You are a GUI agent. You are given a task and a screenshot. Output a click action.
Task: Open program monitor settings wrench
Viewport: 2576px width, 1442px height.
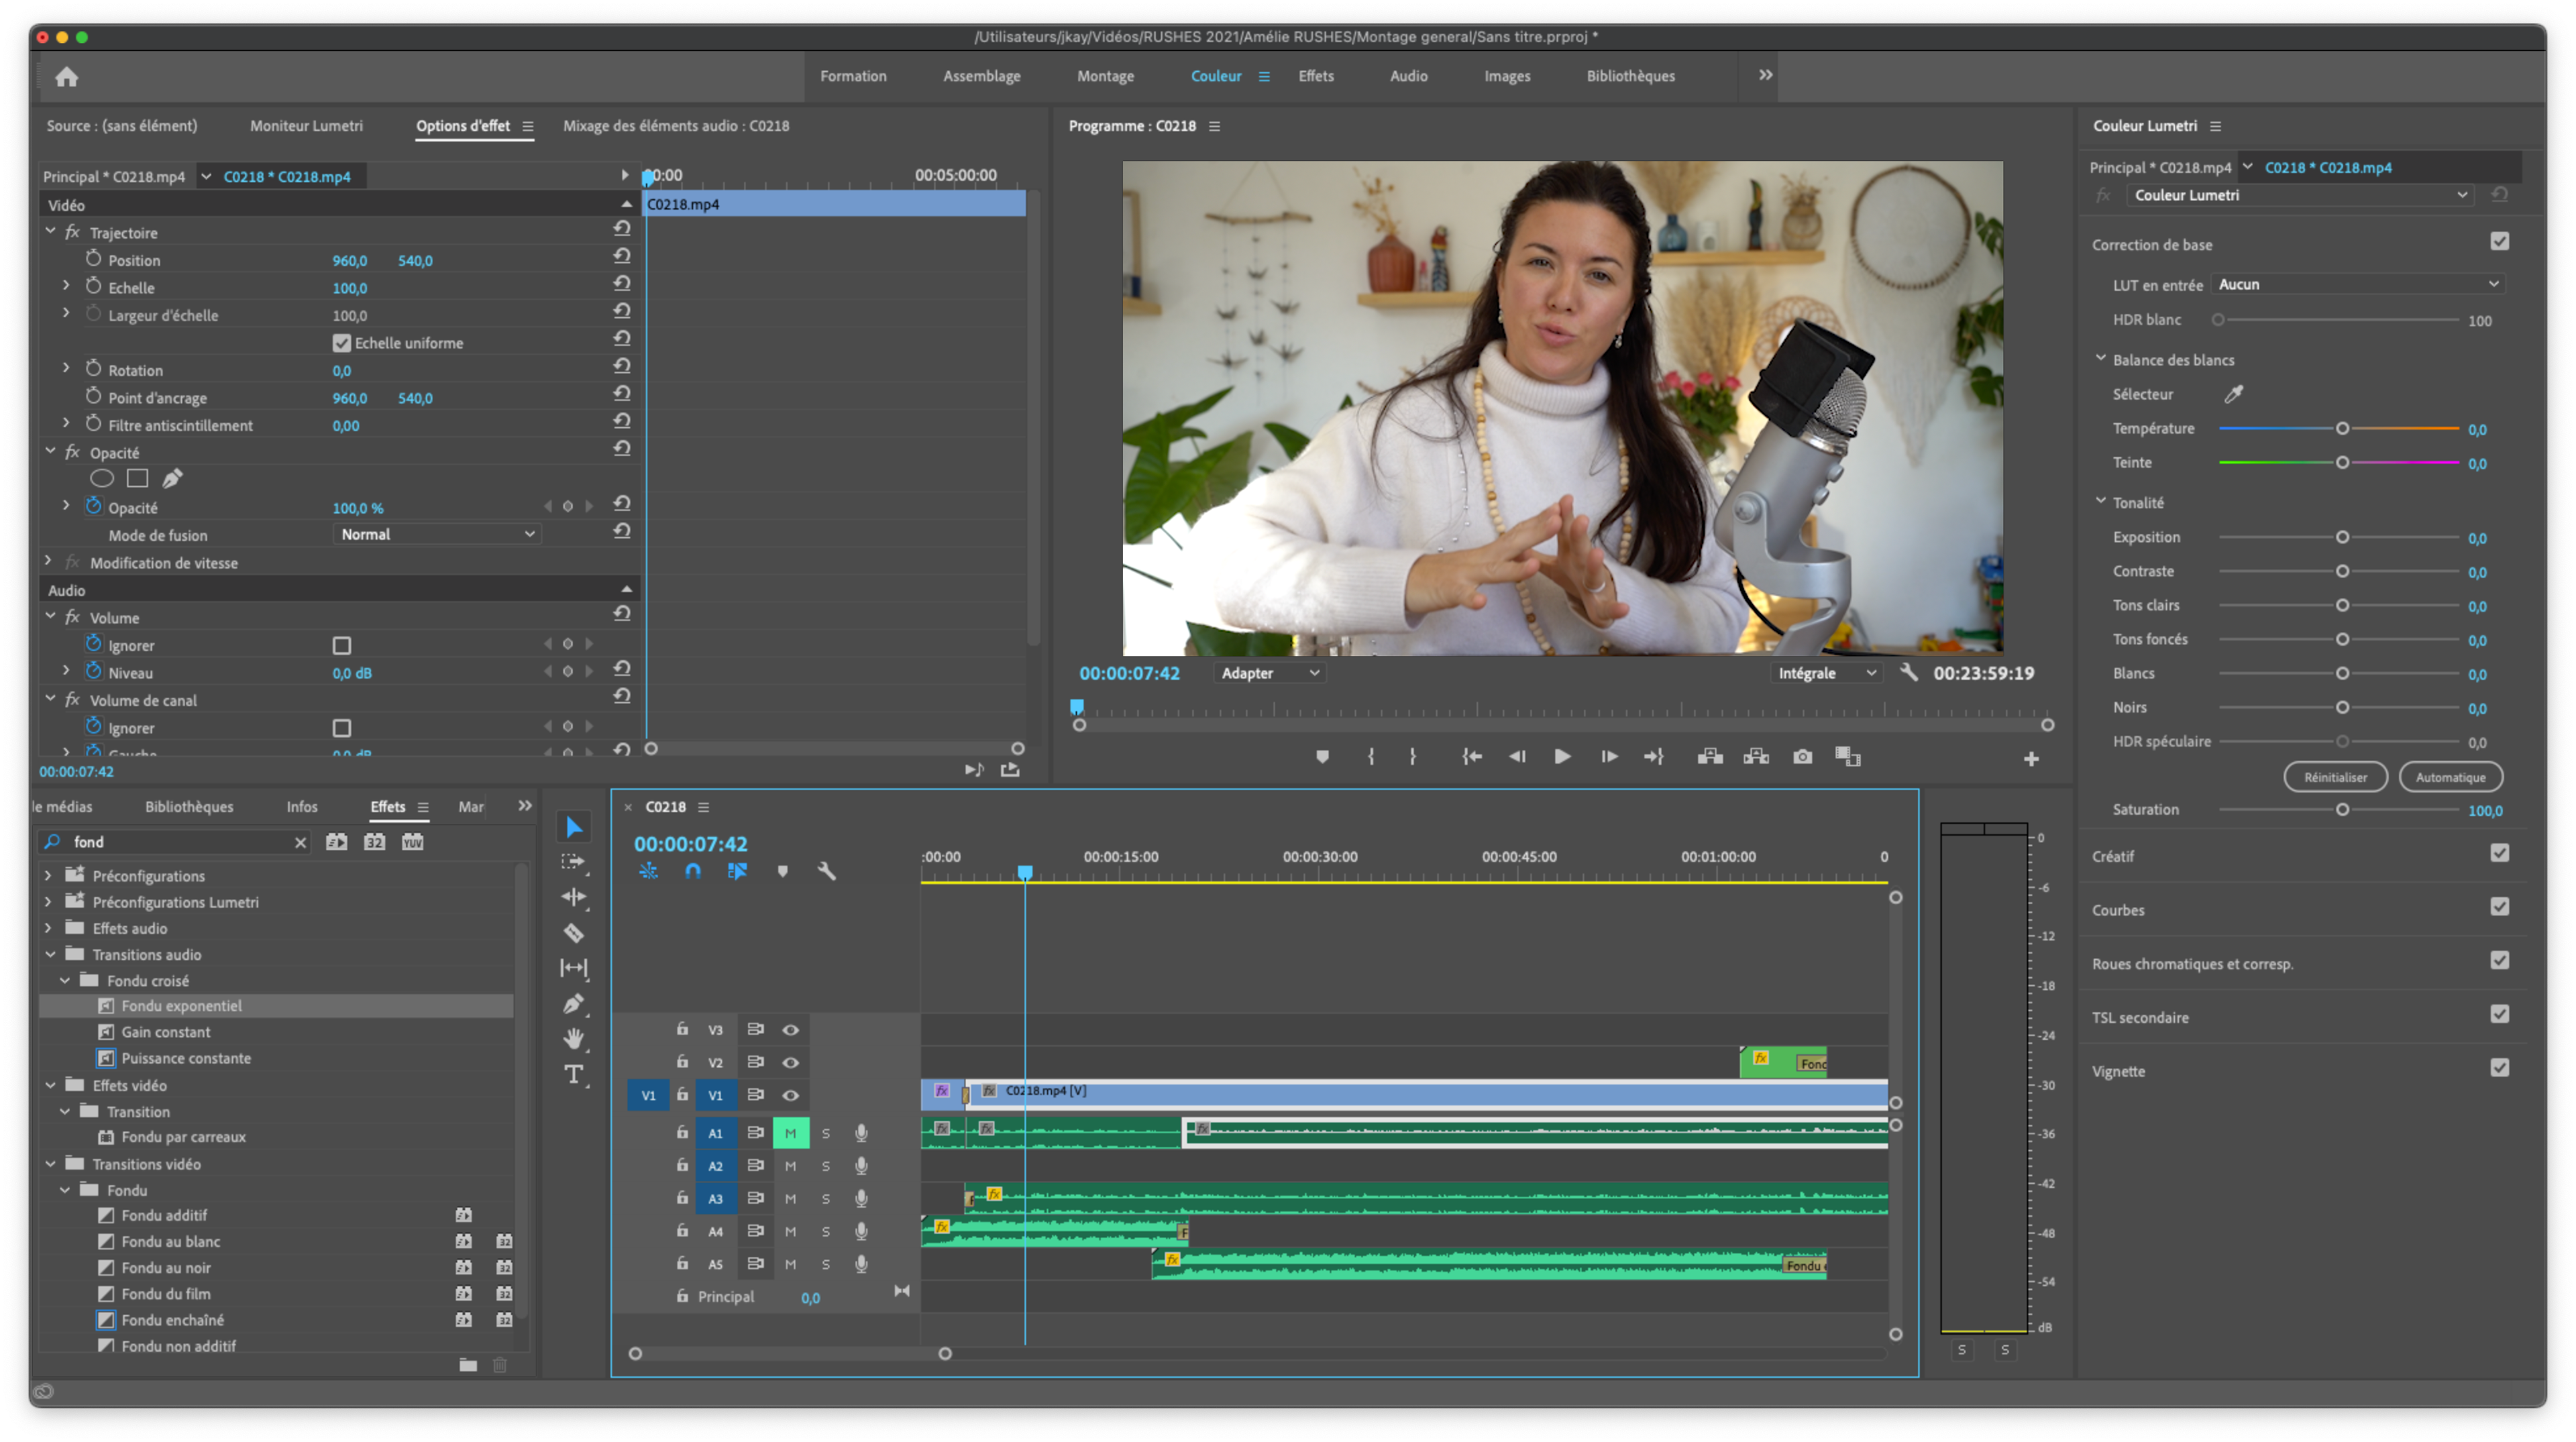(x=1909, y=672)
